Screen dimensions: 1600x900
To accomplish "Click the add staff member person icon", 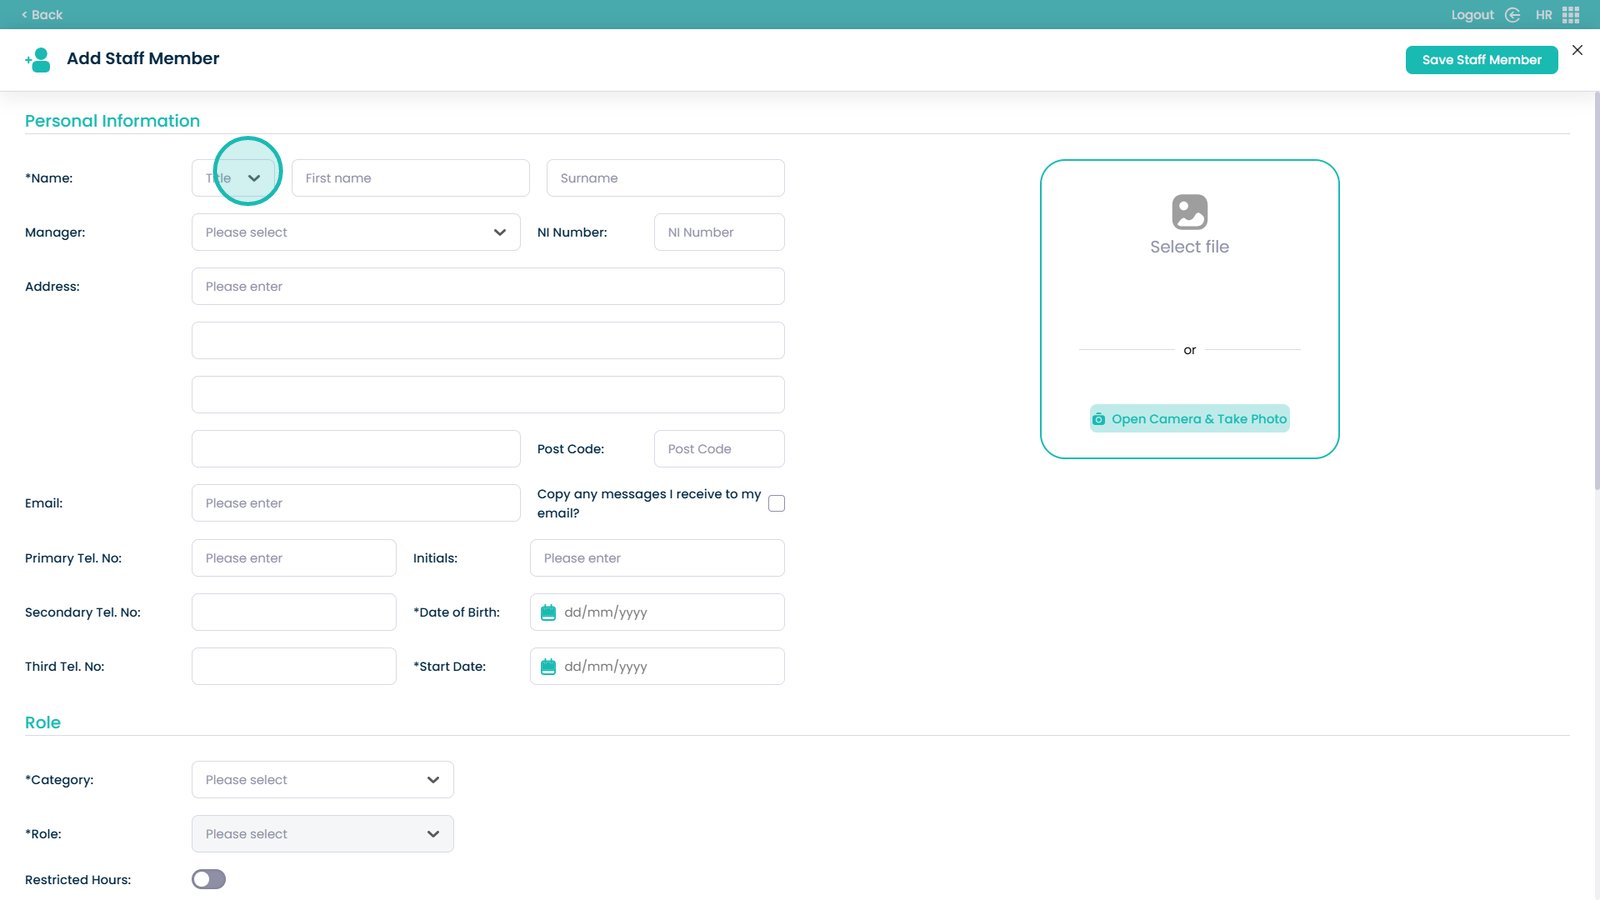I will coord(38,60).
